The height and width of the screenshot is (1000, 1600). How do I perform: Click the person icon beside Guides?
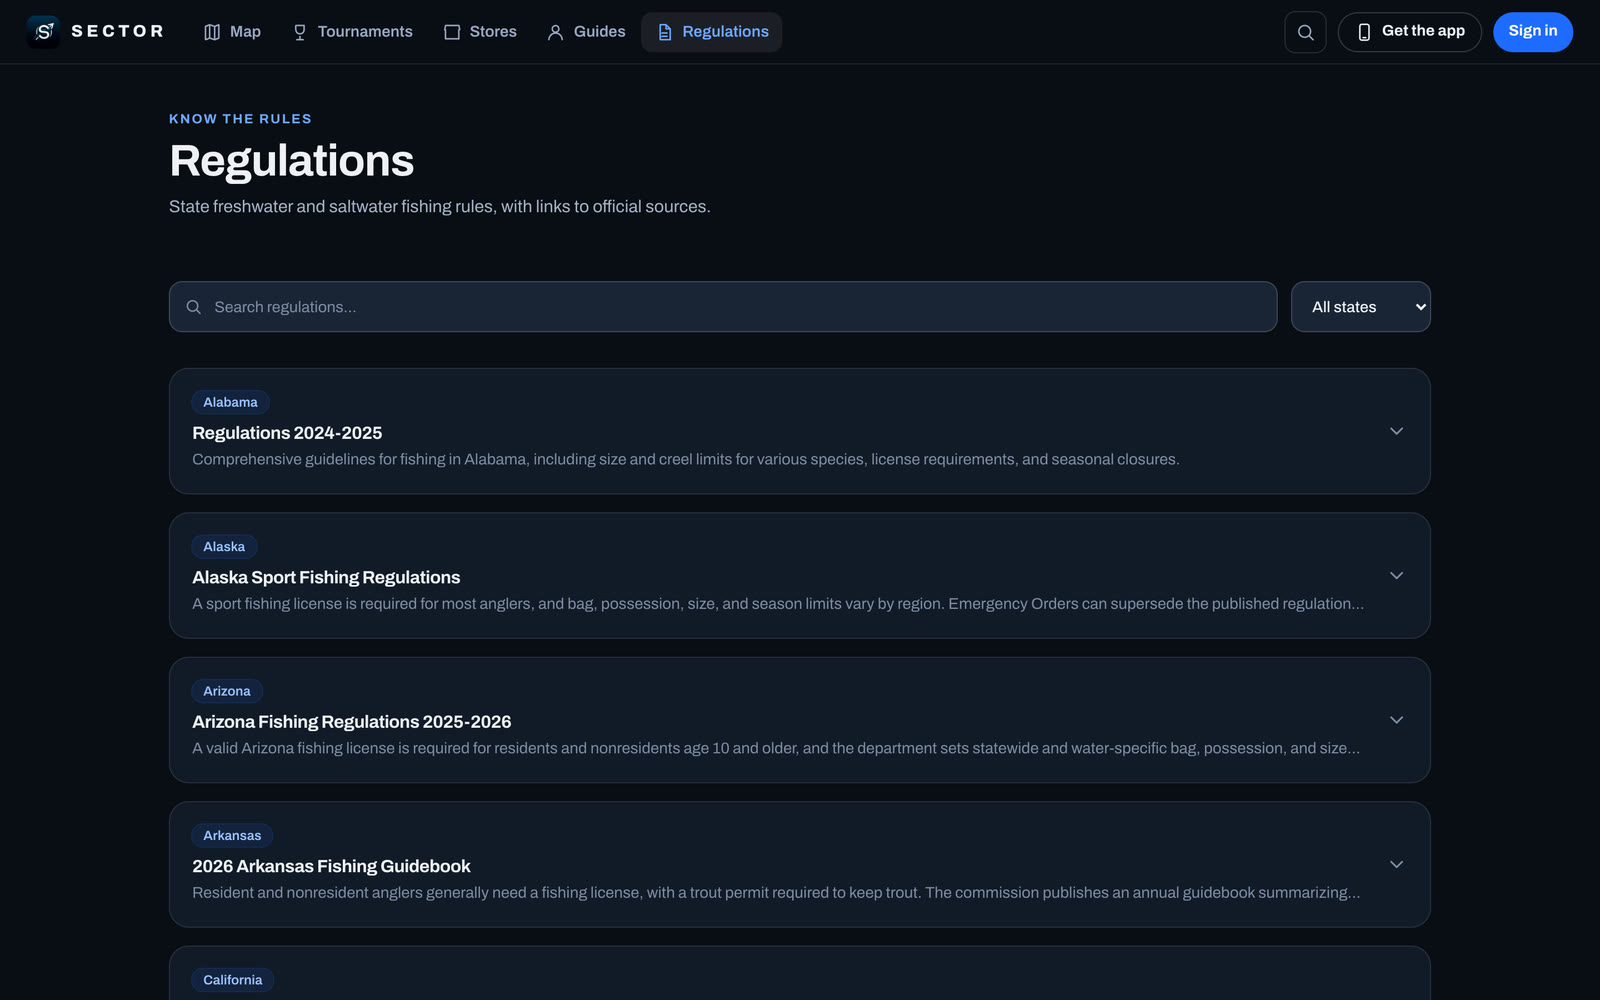tap(556, 32)
